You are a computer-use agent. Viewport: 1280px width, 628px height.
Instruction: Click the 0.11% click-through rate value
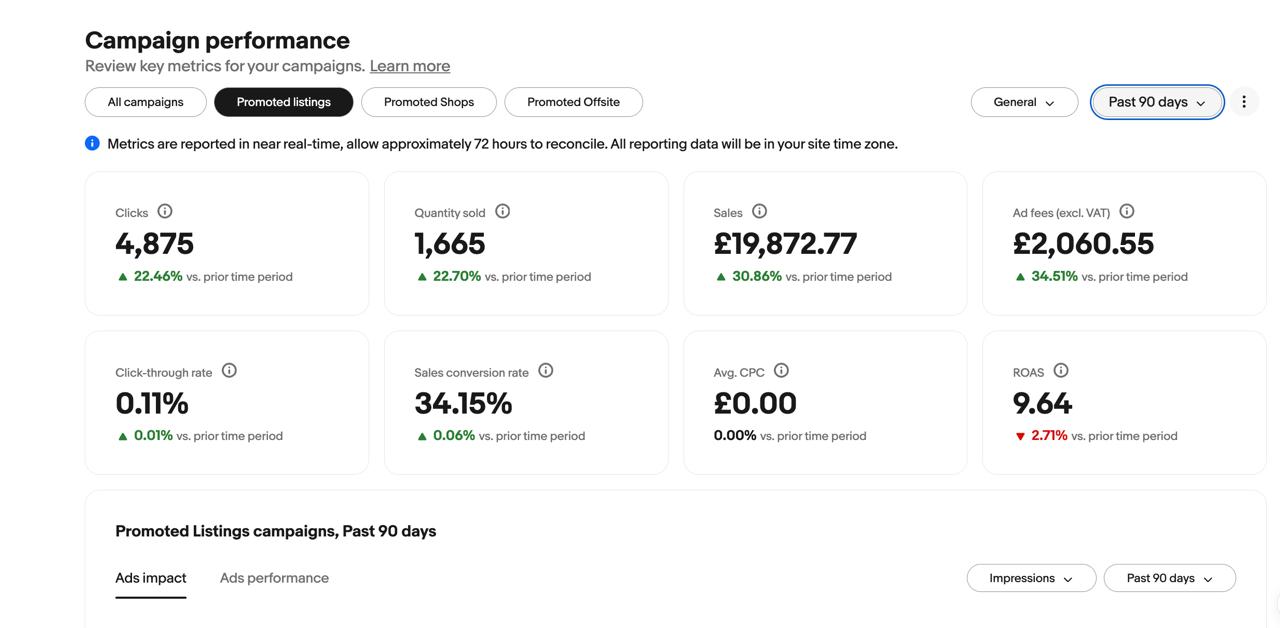point(152,403)
